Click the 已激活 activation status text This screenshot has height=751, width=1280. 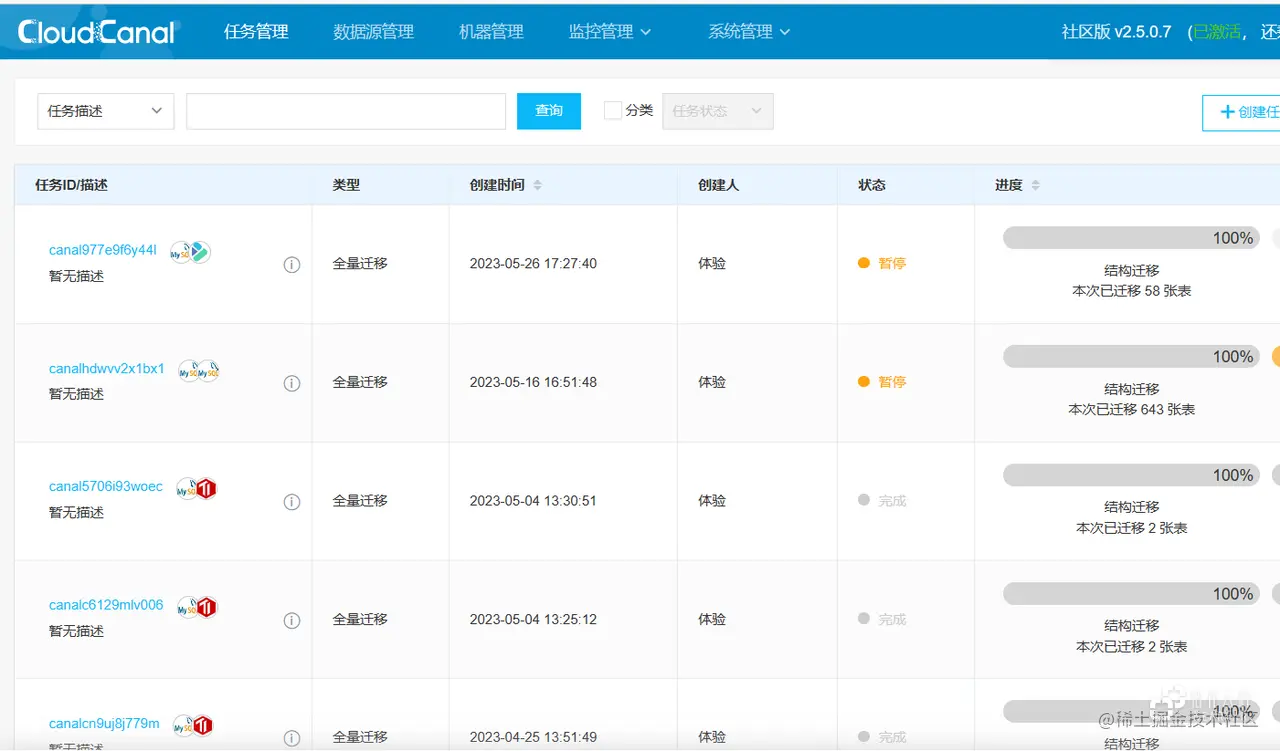click(1217, 32)
